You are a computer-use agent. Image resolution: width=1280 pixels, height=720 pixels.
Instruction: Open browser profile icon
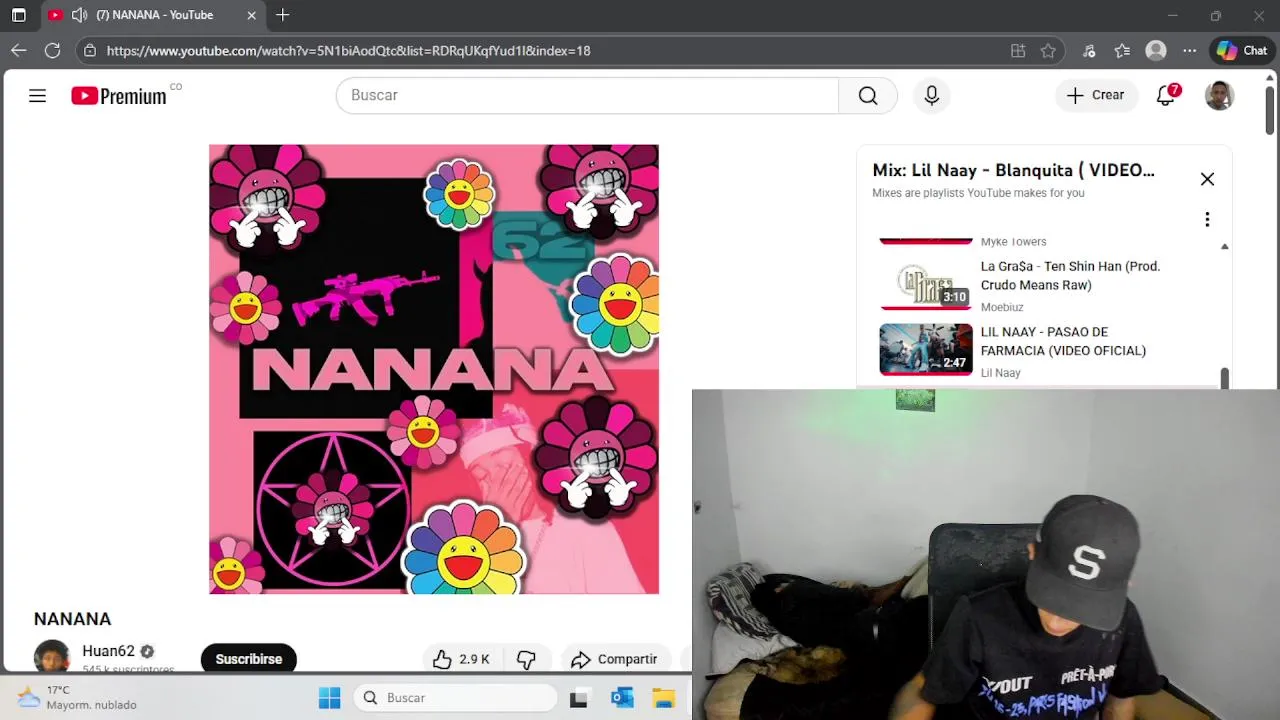click(x=1156, y=50)
